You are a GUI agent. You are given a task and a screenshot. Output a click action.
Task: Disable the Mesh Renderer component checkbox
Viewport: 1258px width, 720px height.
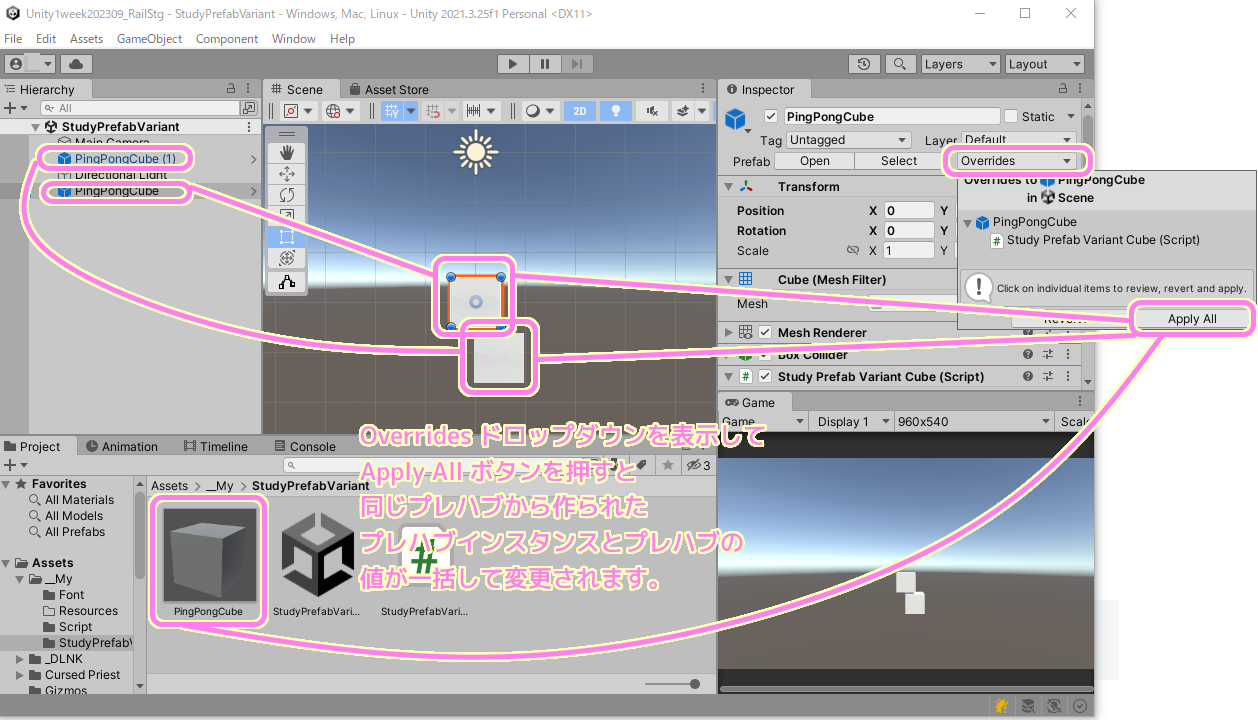pos(766,332)
